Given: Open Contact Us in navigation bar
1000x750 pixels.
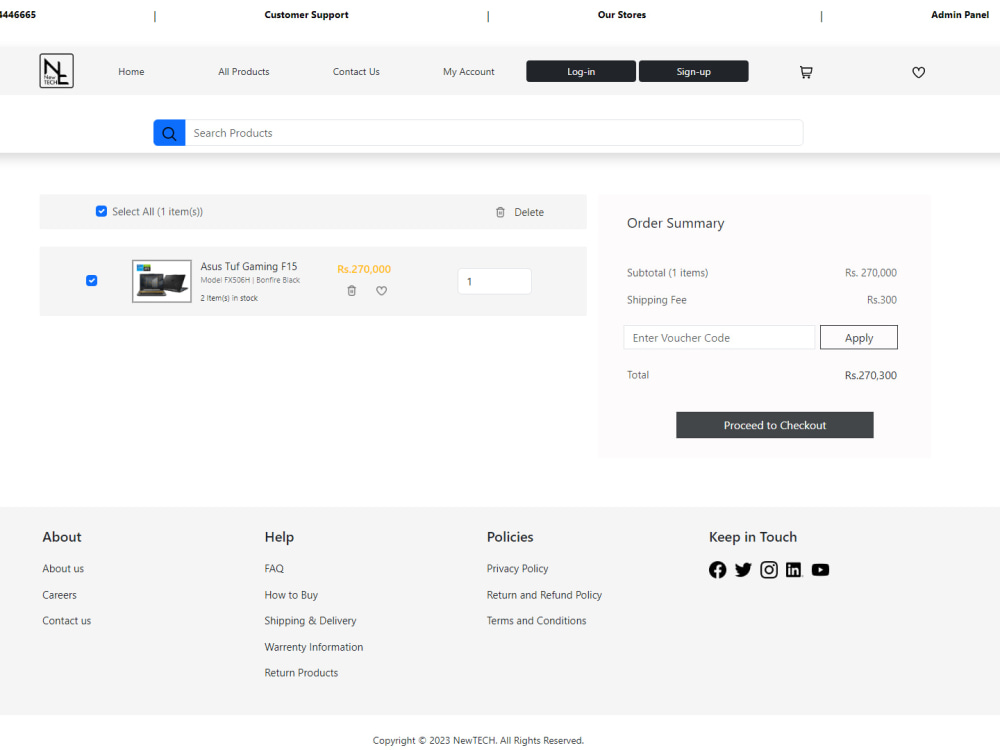Looking at the screenshot, I should coord(356,71).
